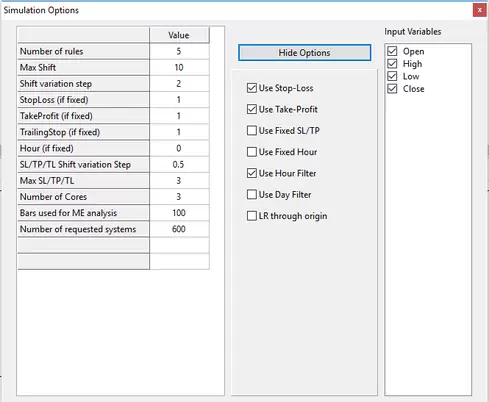Check LR through origin box

[x=252, y=216]
